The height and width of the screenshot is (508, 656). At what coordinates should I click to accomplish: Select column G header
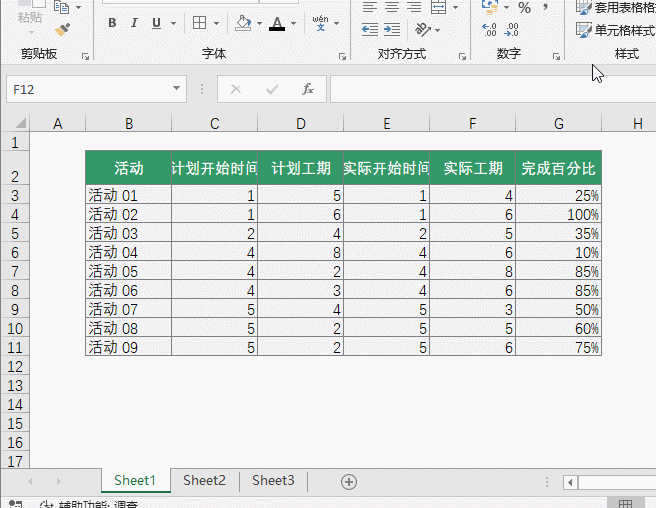pyautogui.click(x=559, y=123)
